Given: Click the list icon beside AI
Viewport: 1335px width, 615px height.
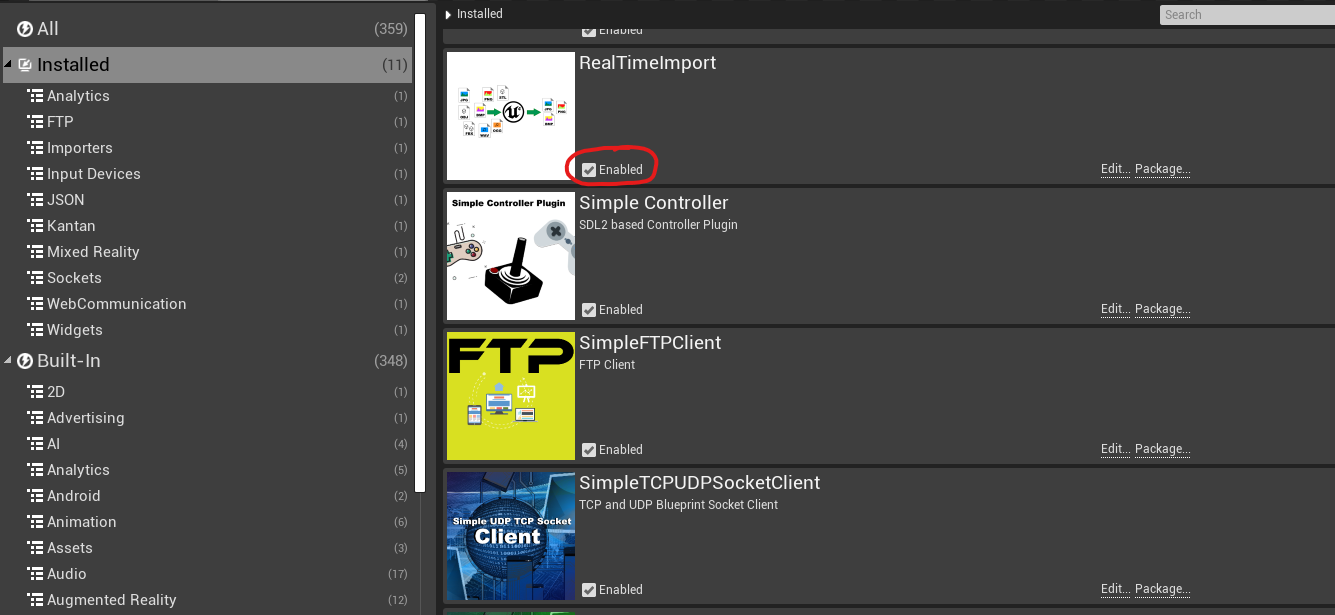Looking at the screenshot, I should point(35,444).
